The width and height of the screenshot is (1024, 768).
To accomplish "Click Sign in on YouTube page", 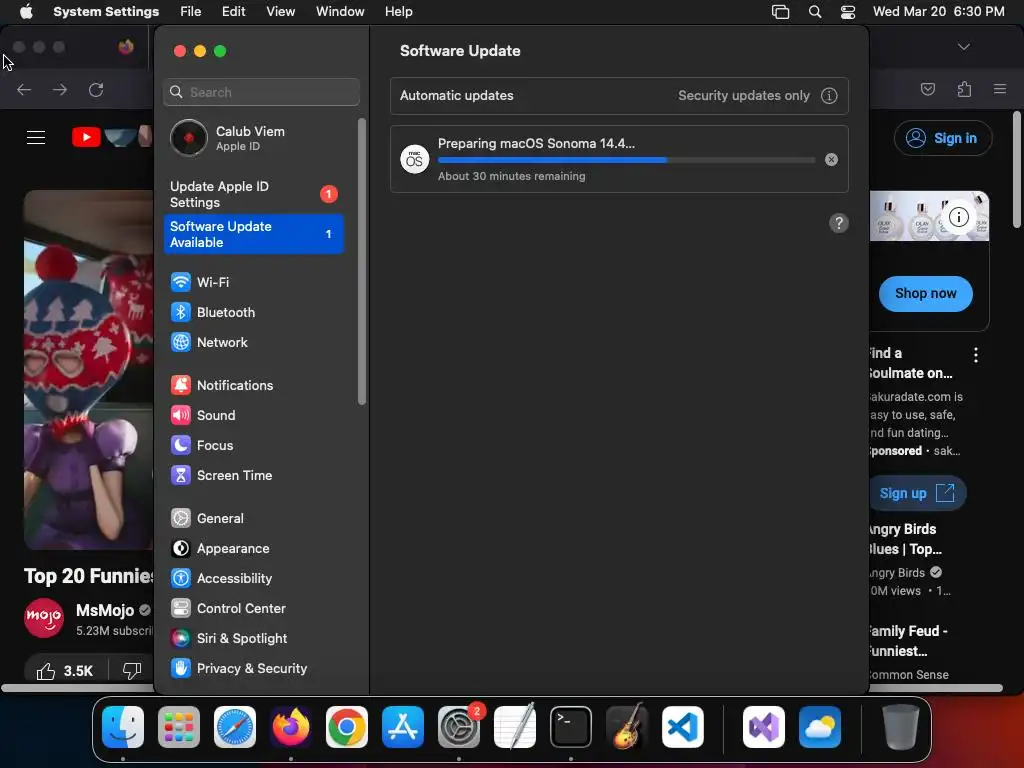I will point(943,138).
